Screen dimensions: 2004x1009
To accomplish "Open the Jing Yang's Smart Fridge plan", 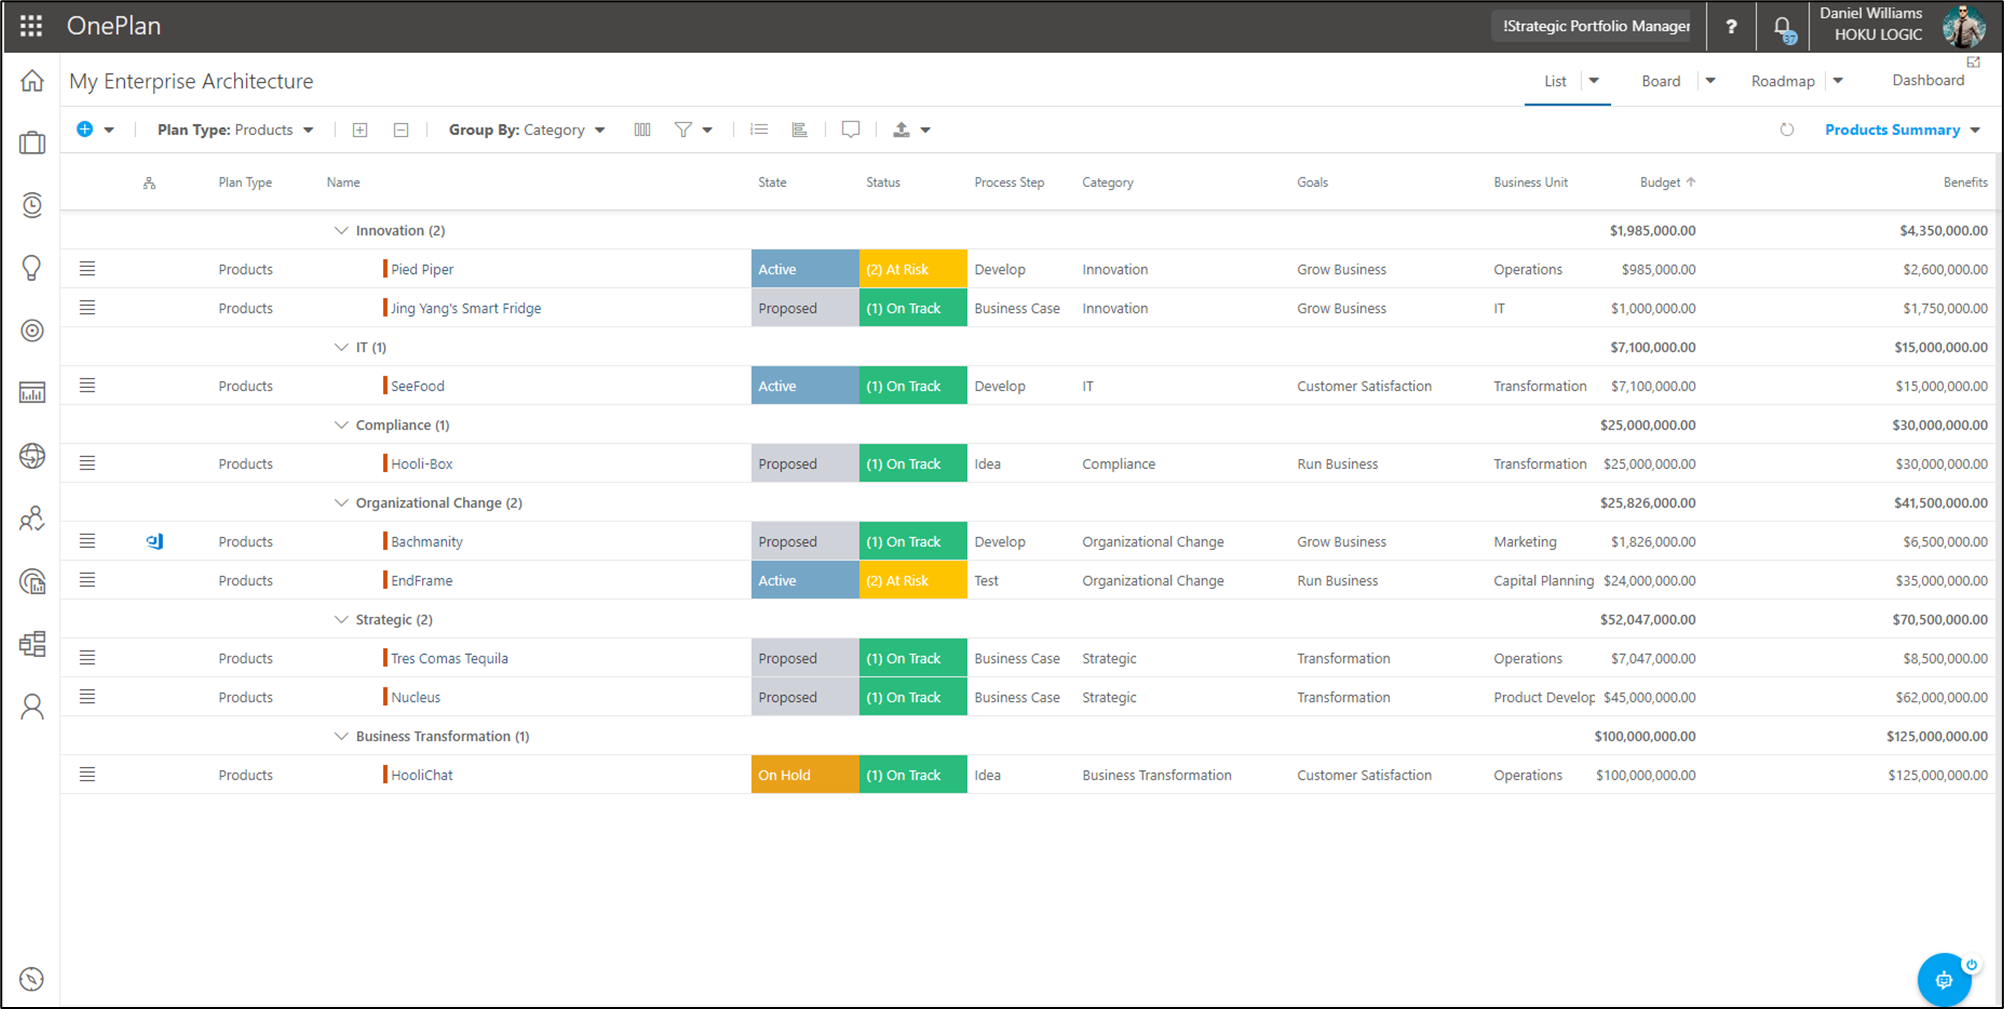I will (466, 308).
